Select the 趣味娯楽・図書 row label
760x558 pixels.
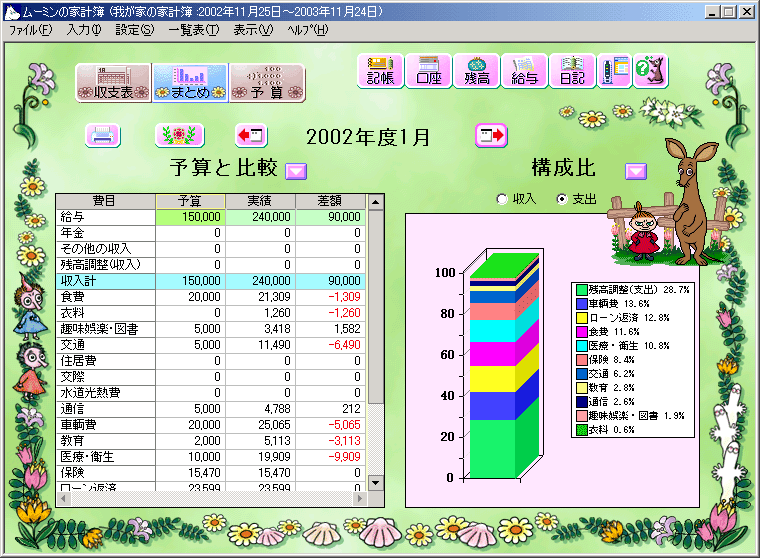(x=105, y=329)
